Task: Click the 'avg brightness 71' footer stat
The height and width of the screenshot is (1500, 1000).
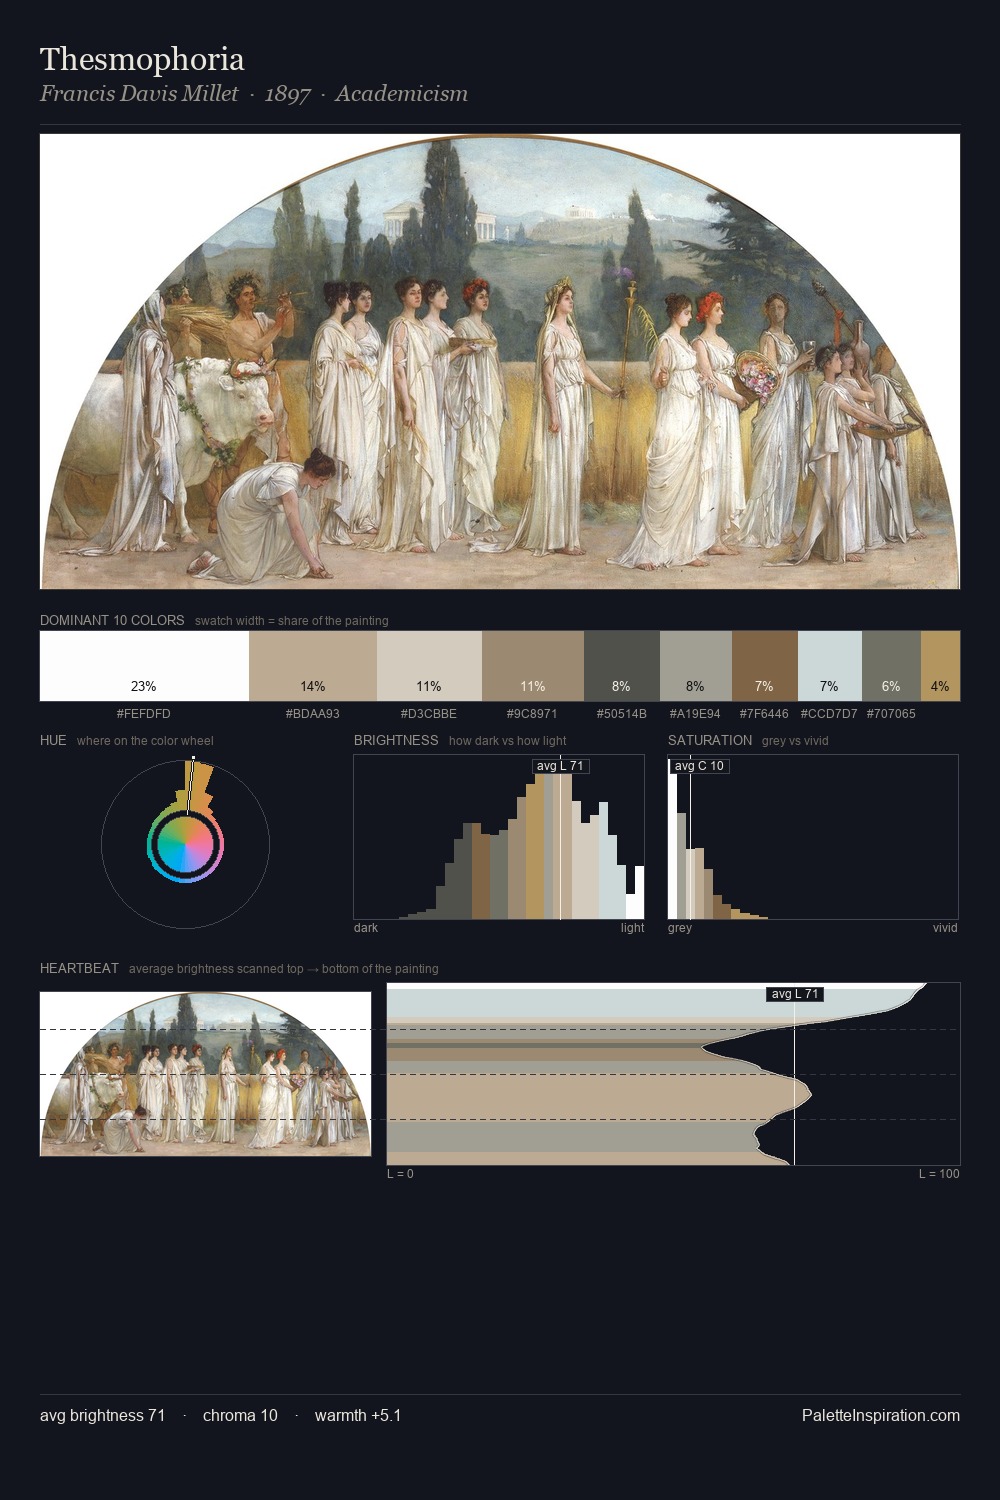Action: [103, 1415]
